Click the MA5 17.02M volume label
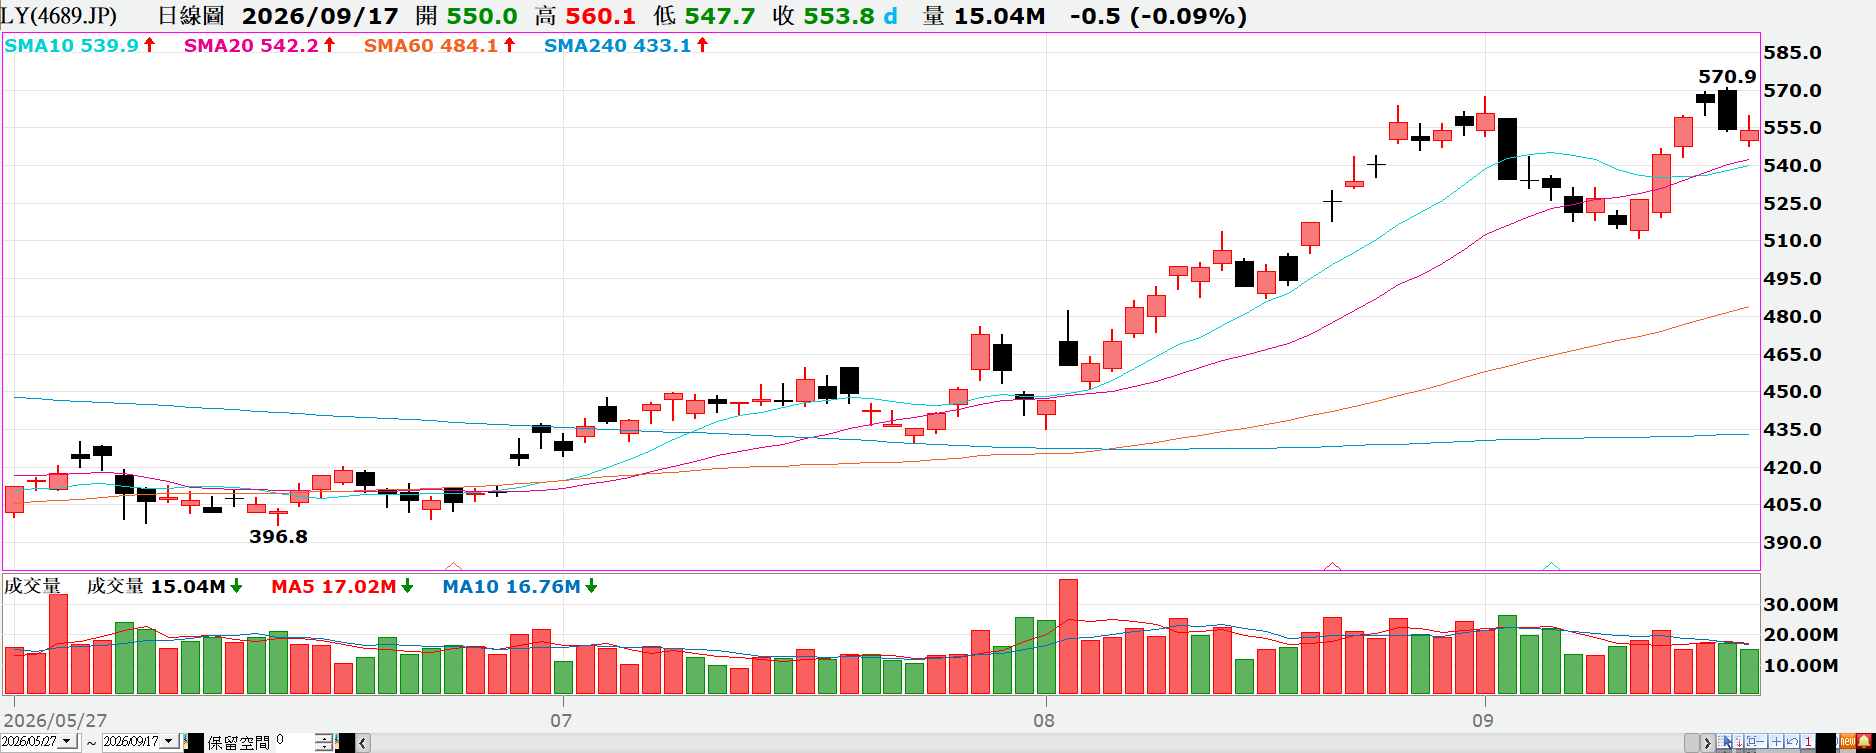The width and height of the screenshot is (1876, 753). click(334, 586)
